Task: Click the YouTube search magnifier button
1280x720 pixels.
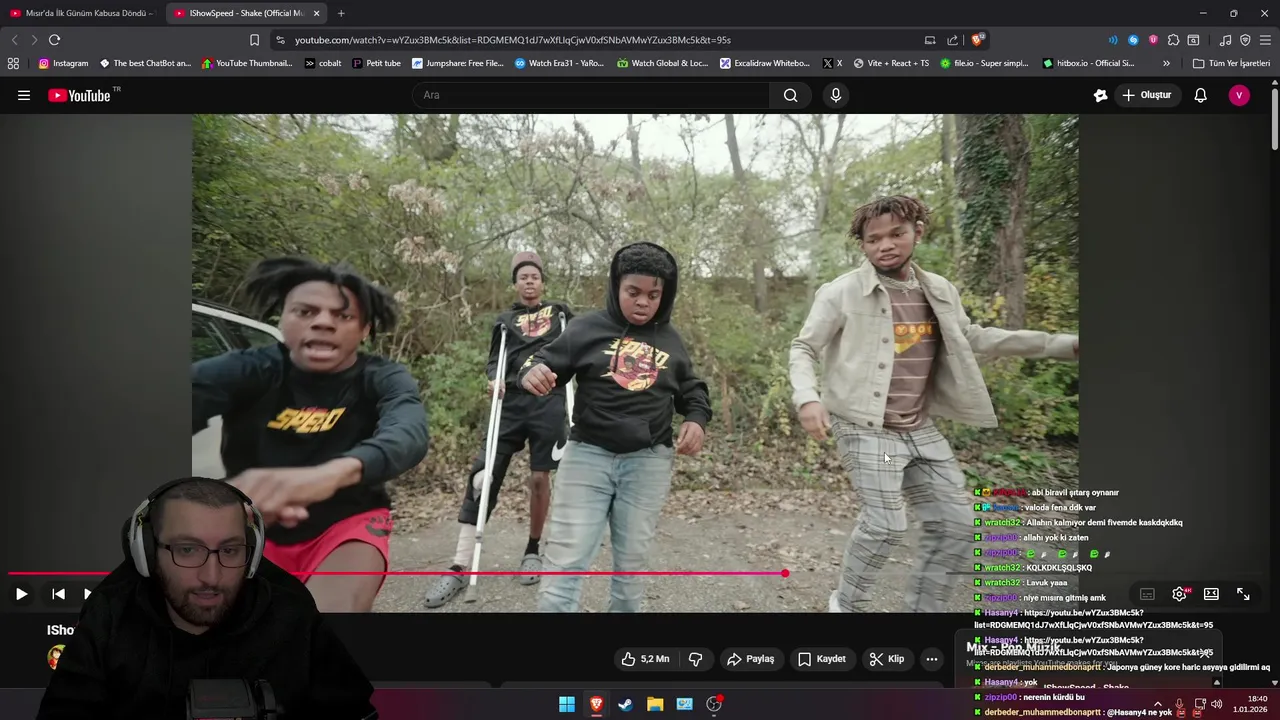Action: (791, 95)
